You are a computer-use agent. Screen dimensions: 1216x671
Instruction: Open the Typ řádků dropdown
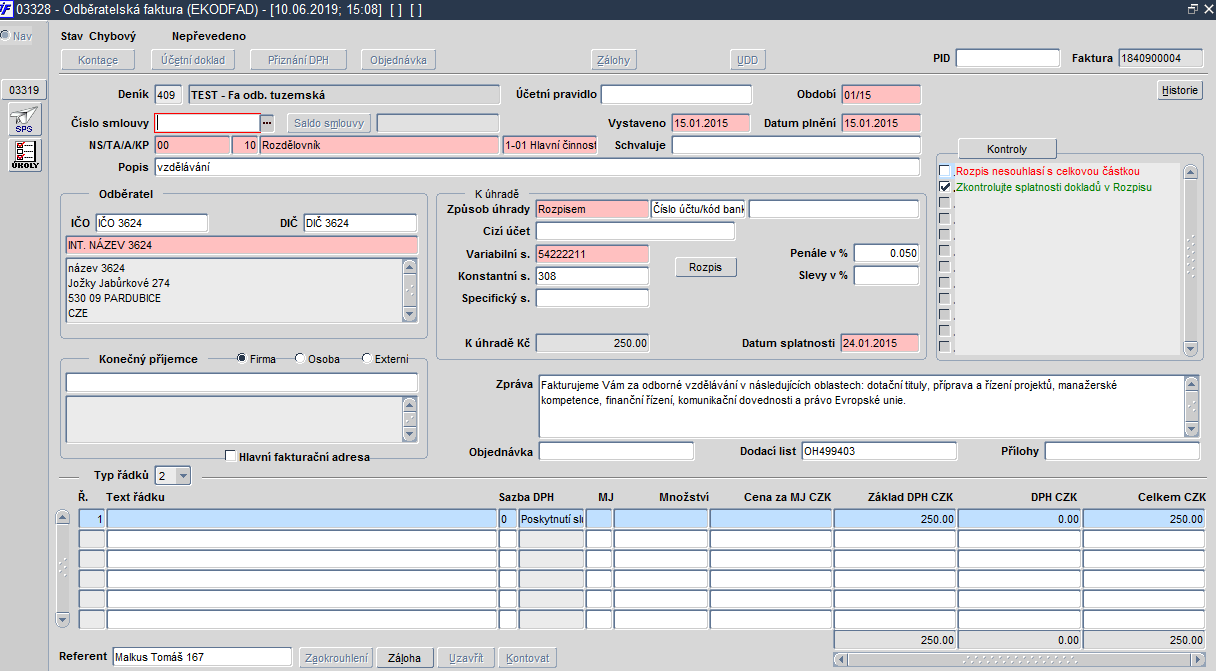[x=183, y=476]
